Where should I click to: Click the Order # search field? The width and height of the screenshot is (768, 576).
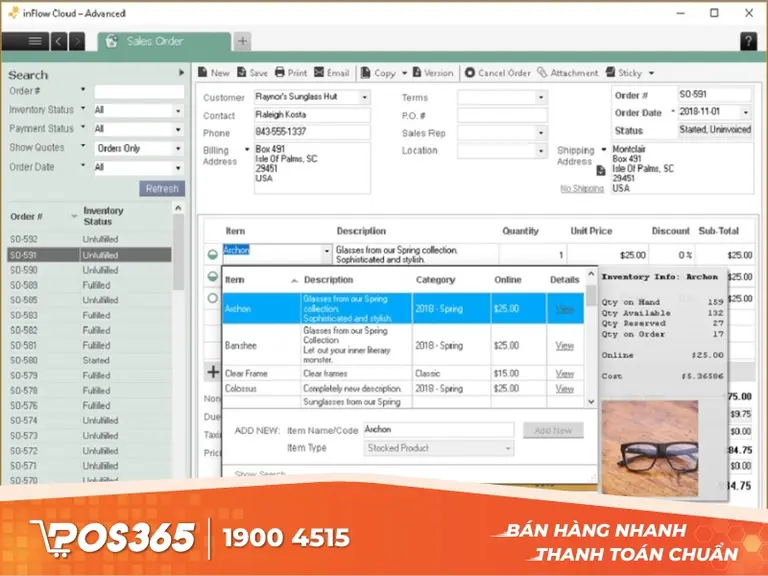139,92
